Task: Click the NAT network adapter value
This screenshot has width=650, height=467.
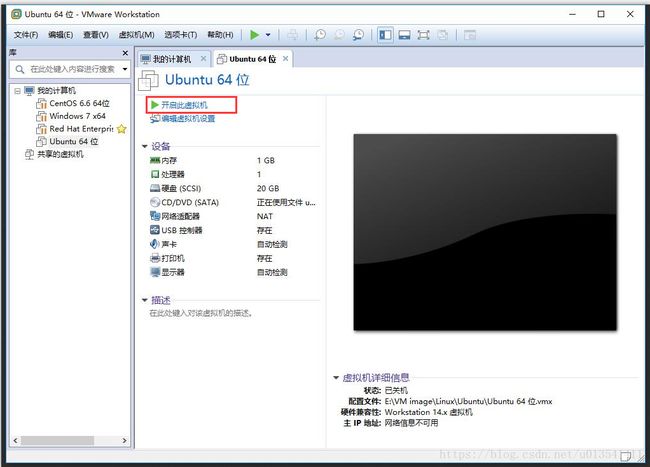Action: pyautogui.click(x=264, y=216)
